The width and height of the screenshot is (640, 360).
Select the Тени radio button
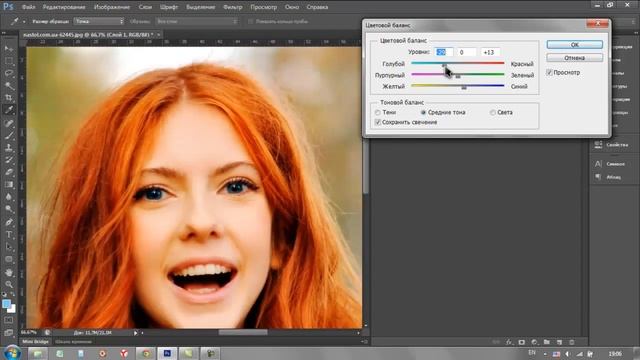coord(378,112)
